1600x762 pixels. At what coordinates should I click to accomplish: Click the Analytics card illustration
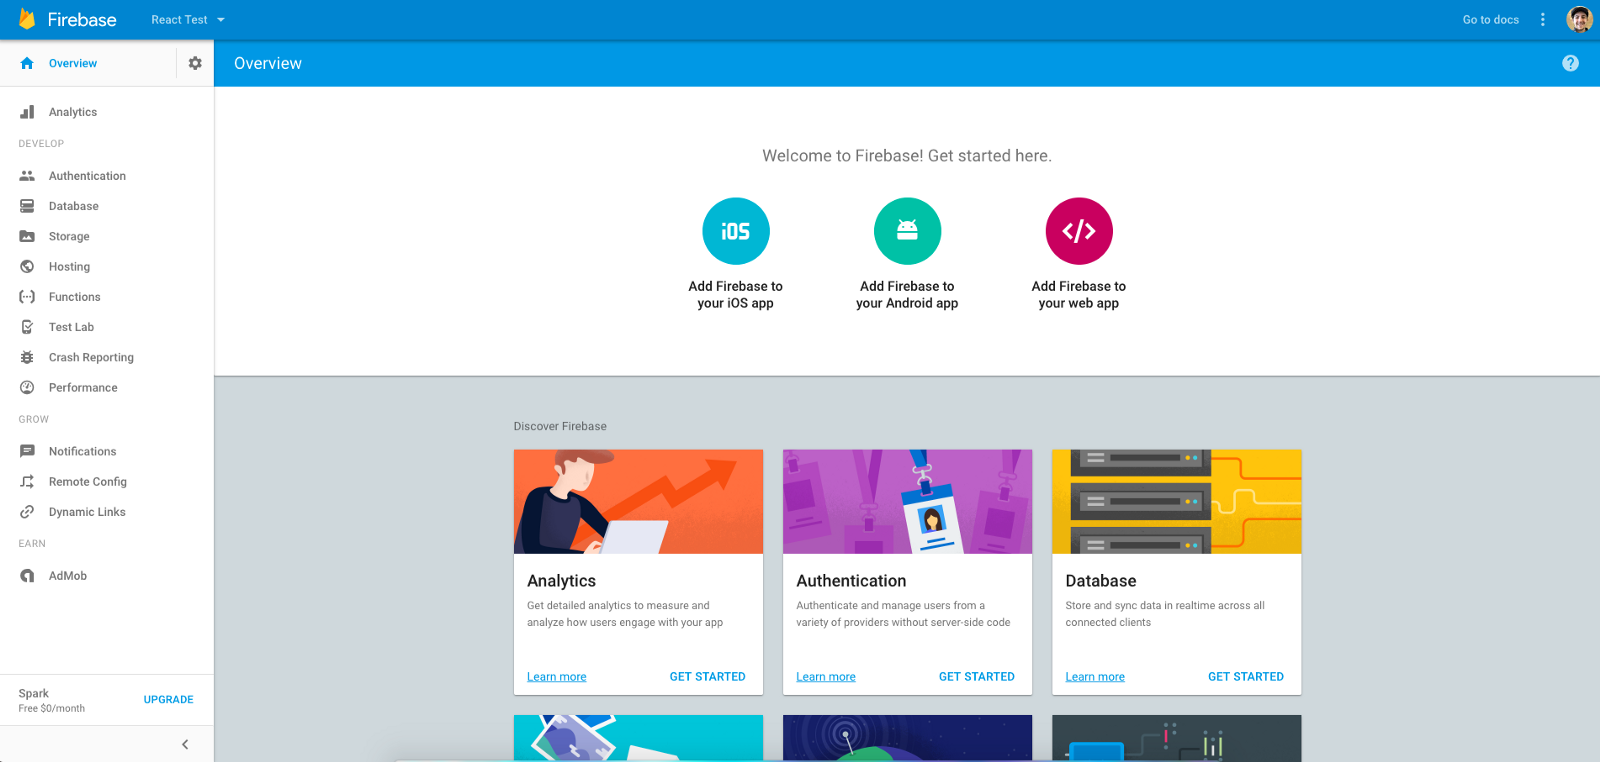pyautogui.click(x=638, y=501)
